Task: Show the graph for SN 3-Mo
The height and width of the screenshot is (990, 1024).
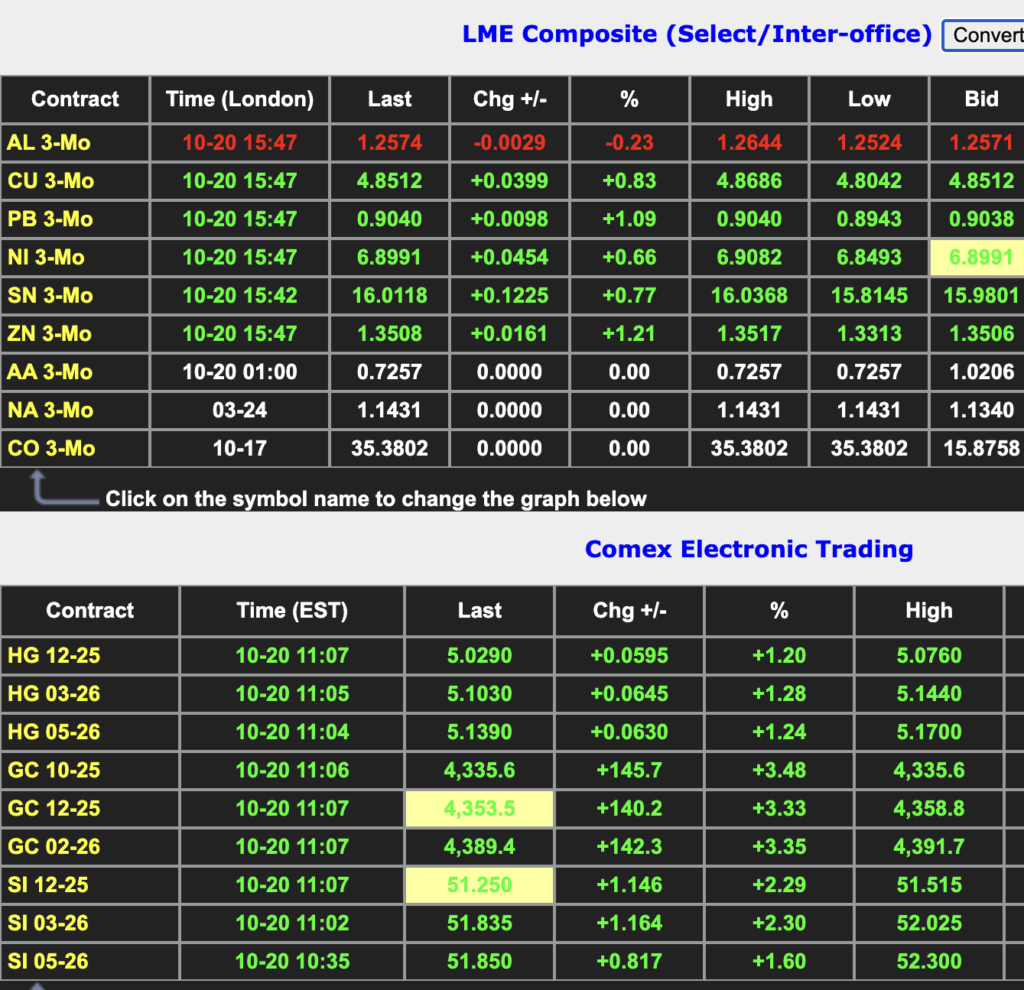Action: (x=50, y=295)
